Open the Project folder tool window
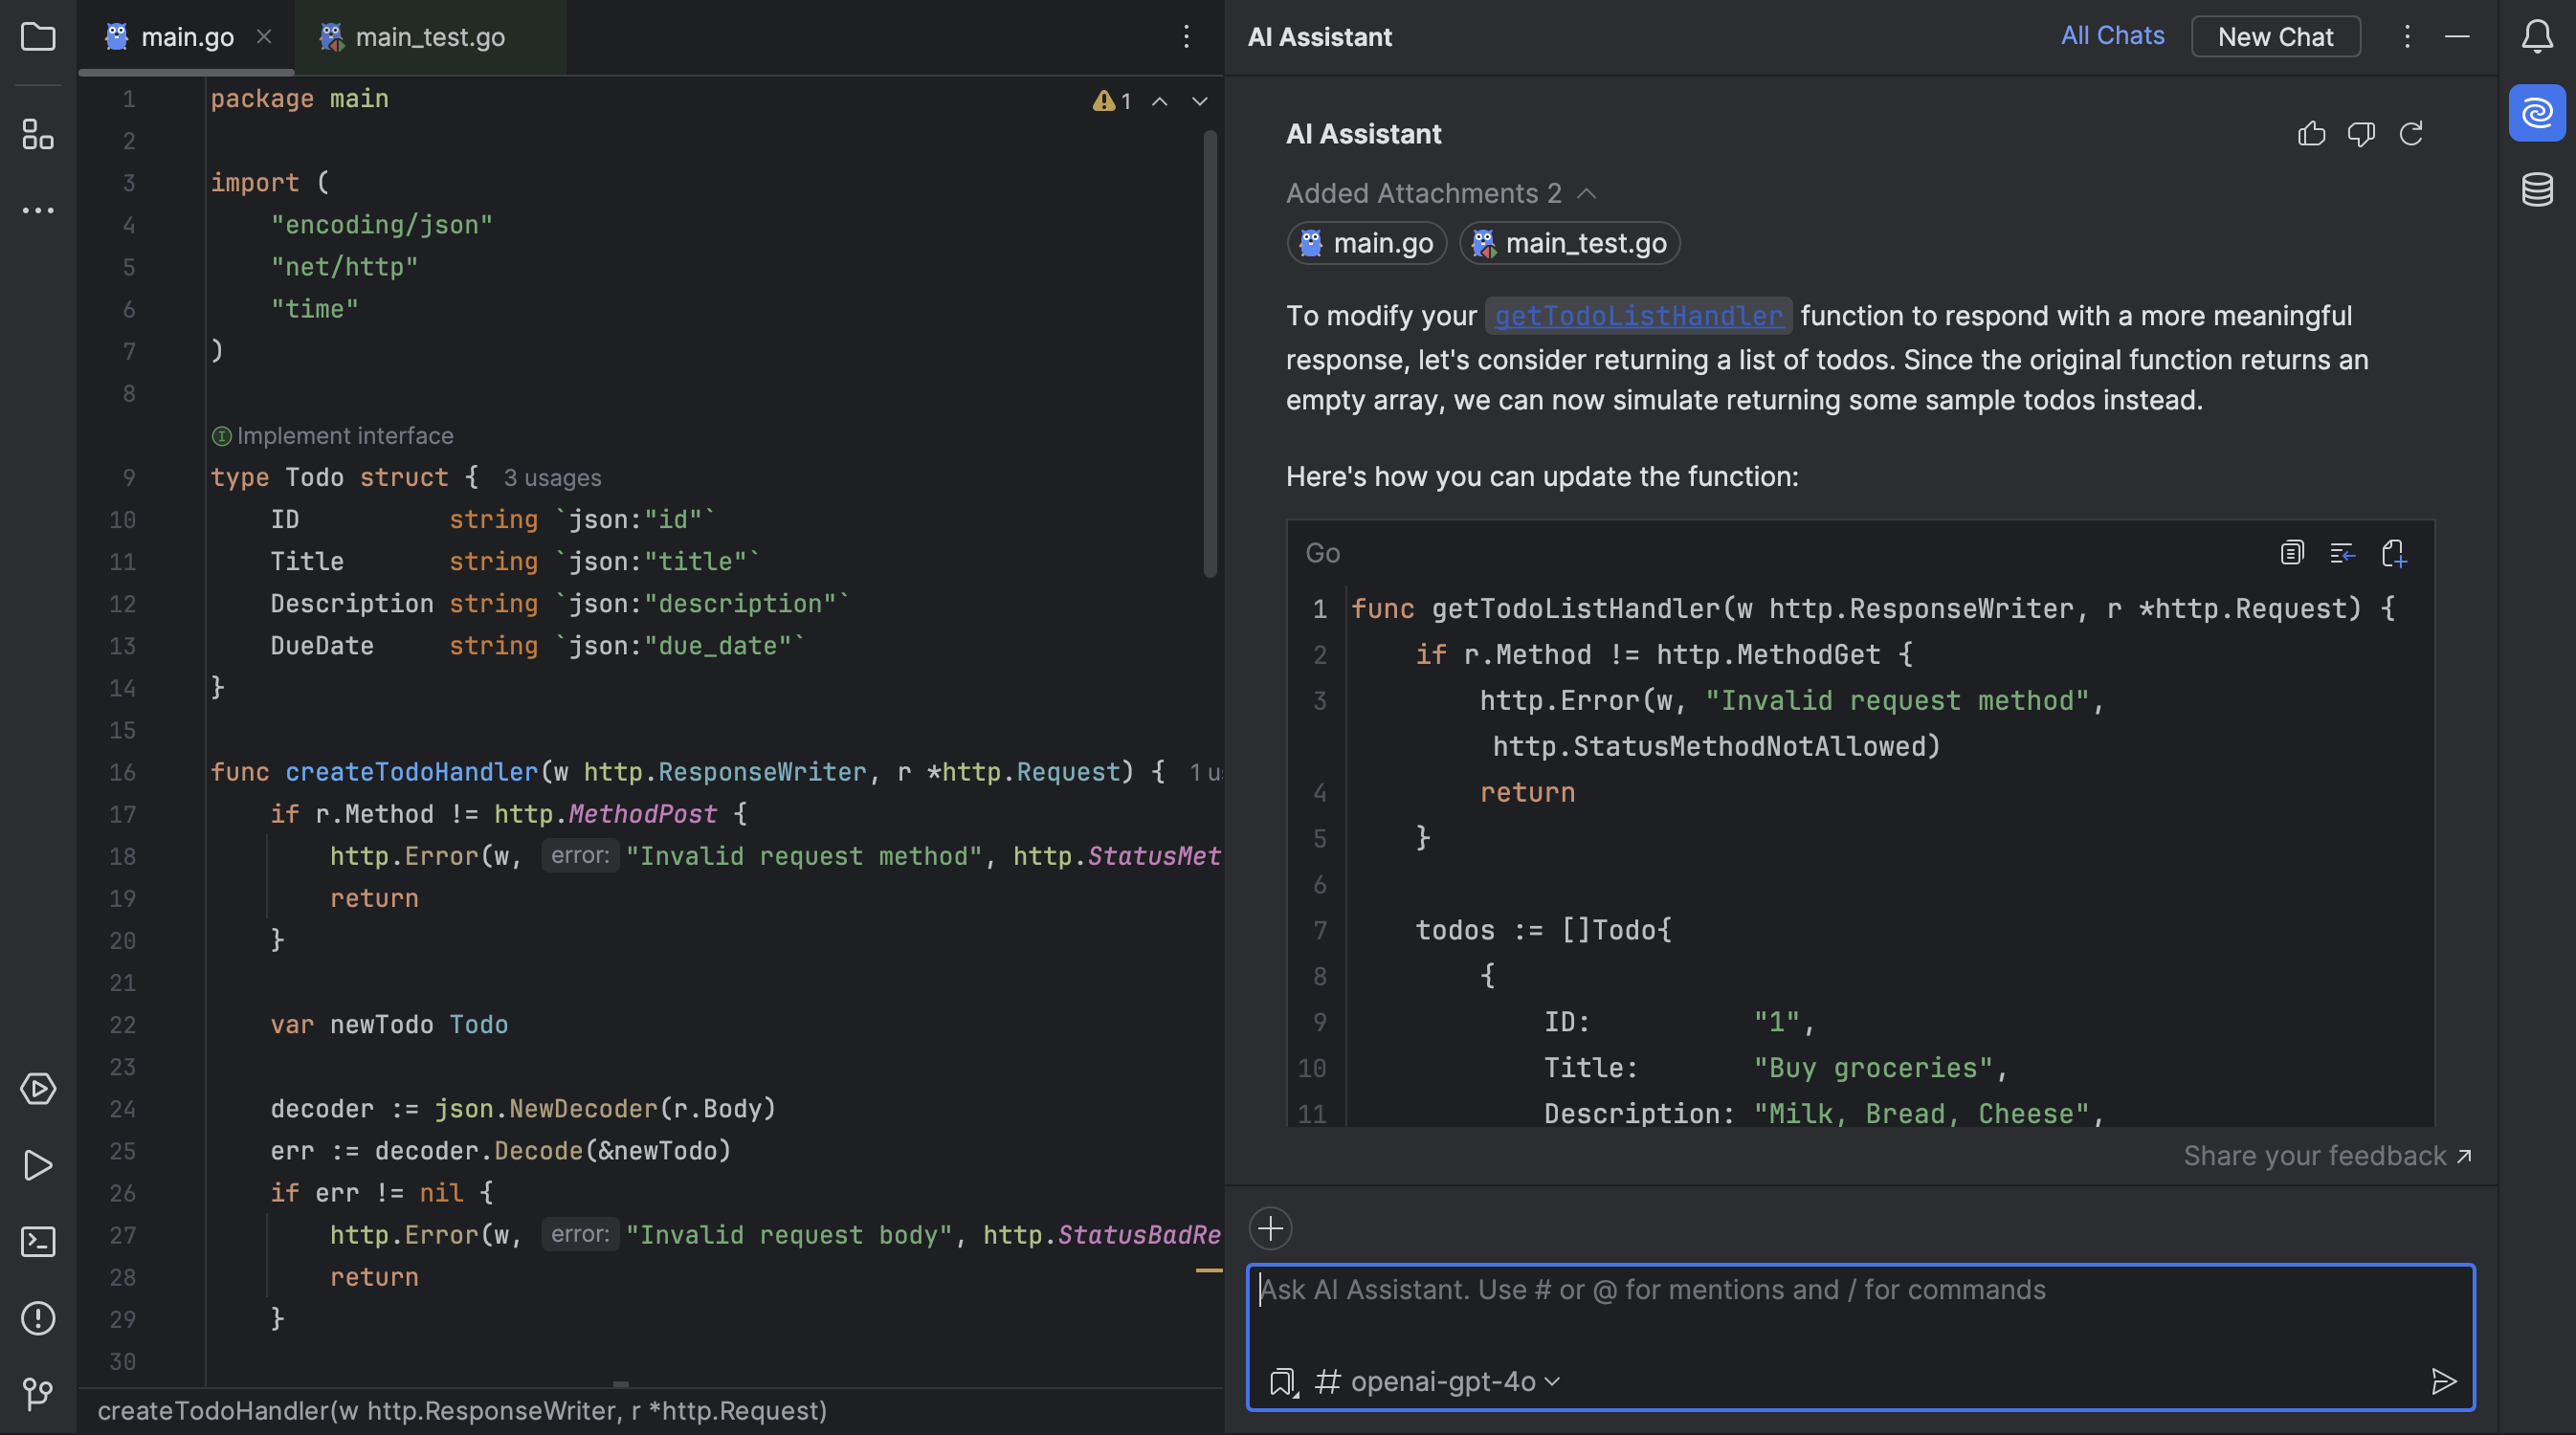Screen dimensions: 2576x1435 pos(38,37)
